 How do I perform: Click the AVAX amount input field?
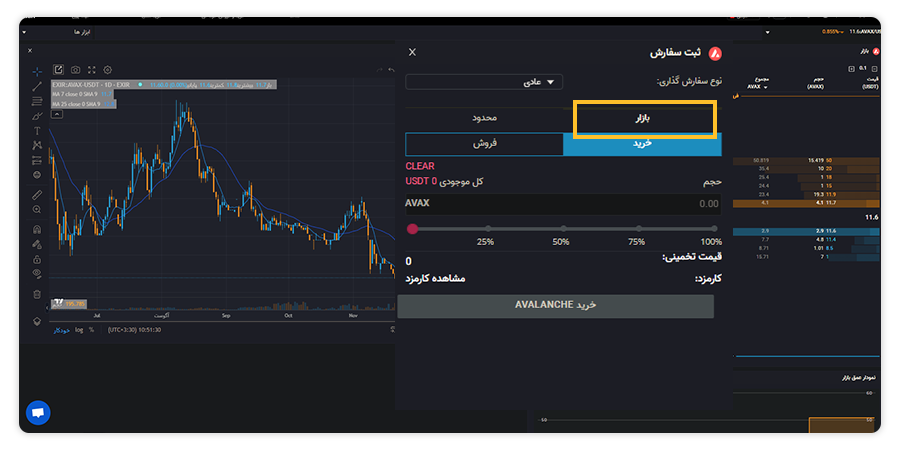(x=563, y=204)
